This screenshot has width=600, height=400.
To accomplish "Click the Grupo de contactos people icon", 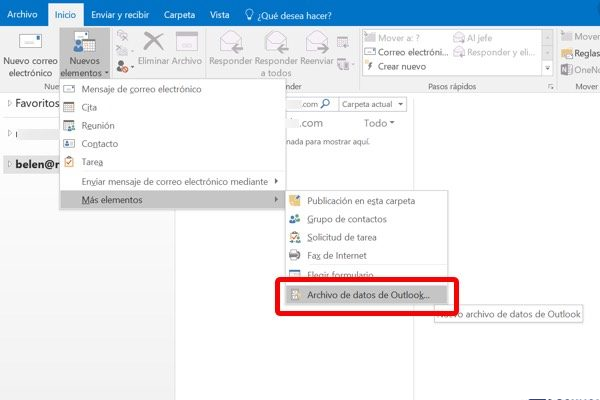I will [295, 219].
